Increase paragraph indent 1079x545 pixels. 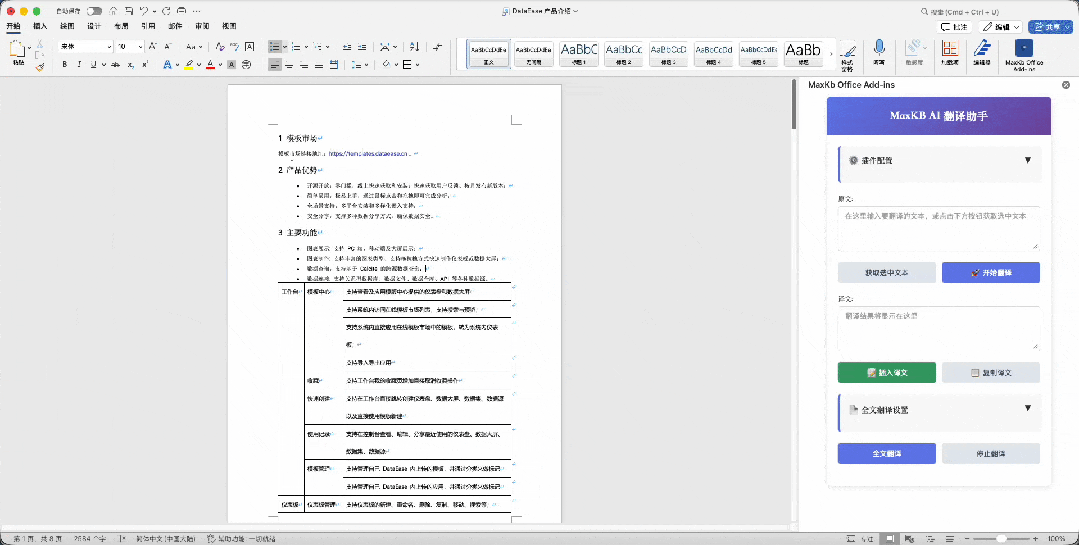362,47
